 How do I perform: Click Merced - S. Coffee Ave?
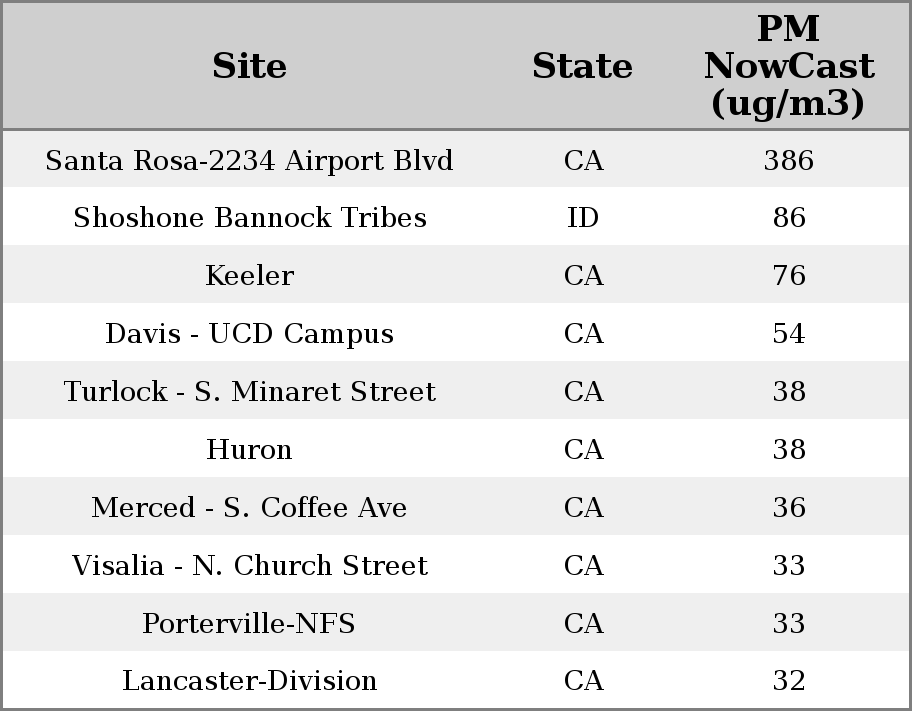click(249, 508)
